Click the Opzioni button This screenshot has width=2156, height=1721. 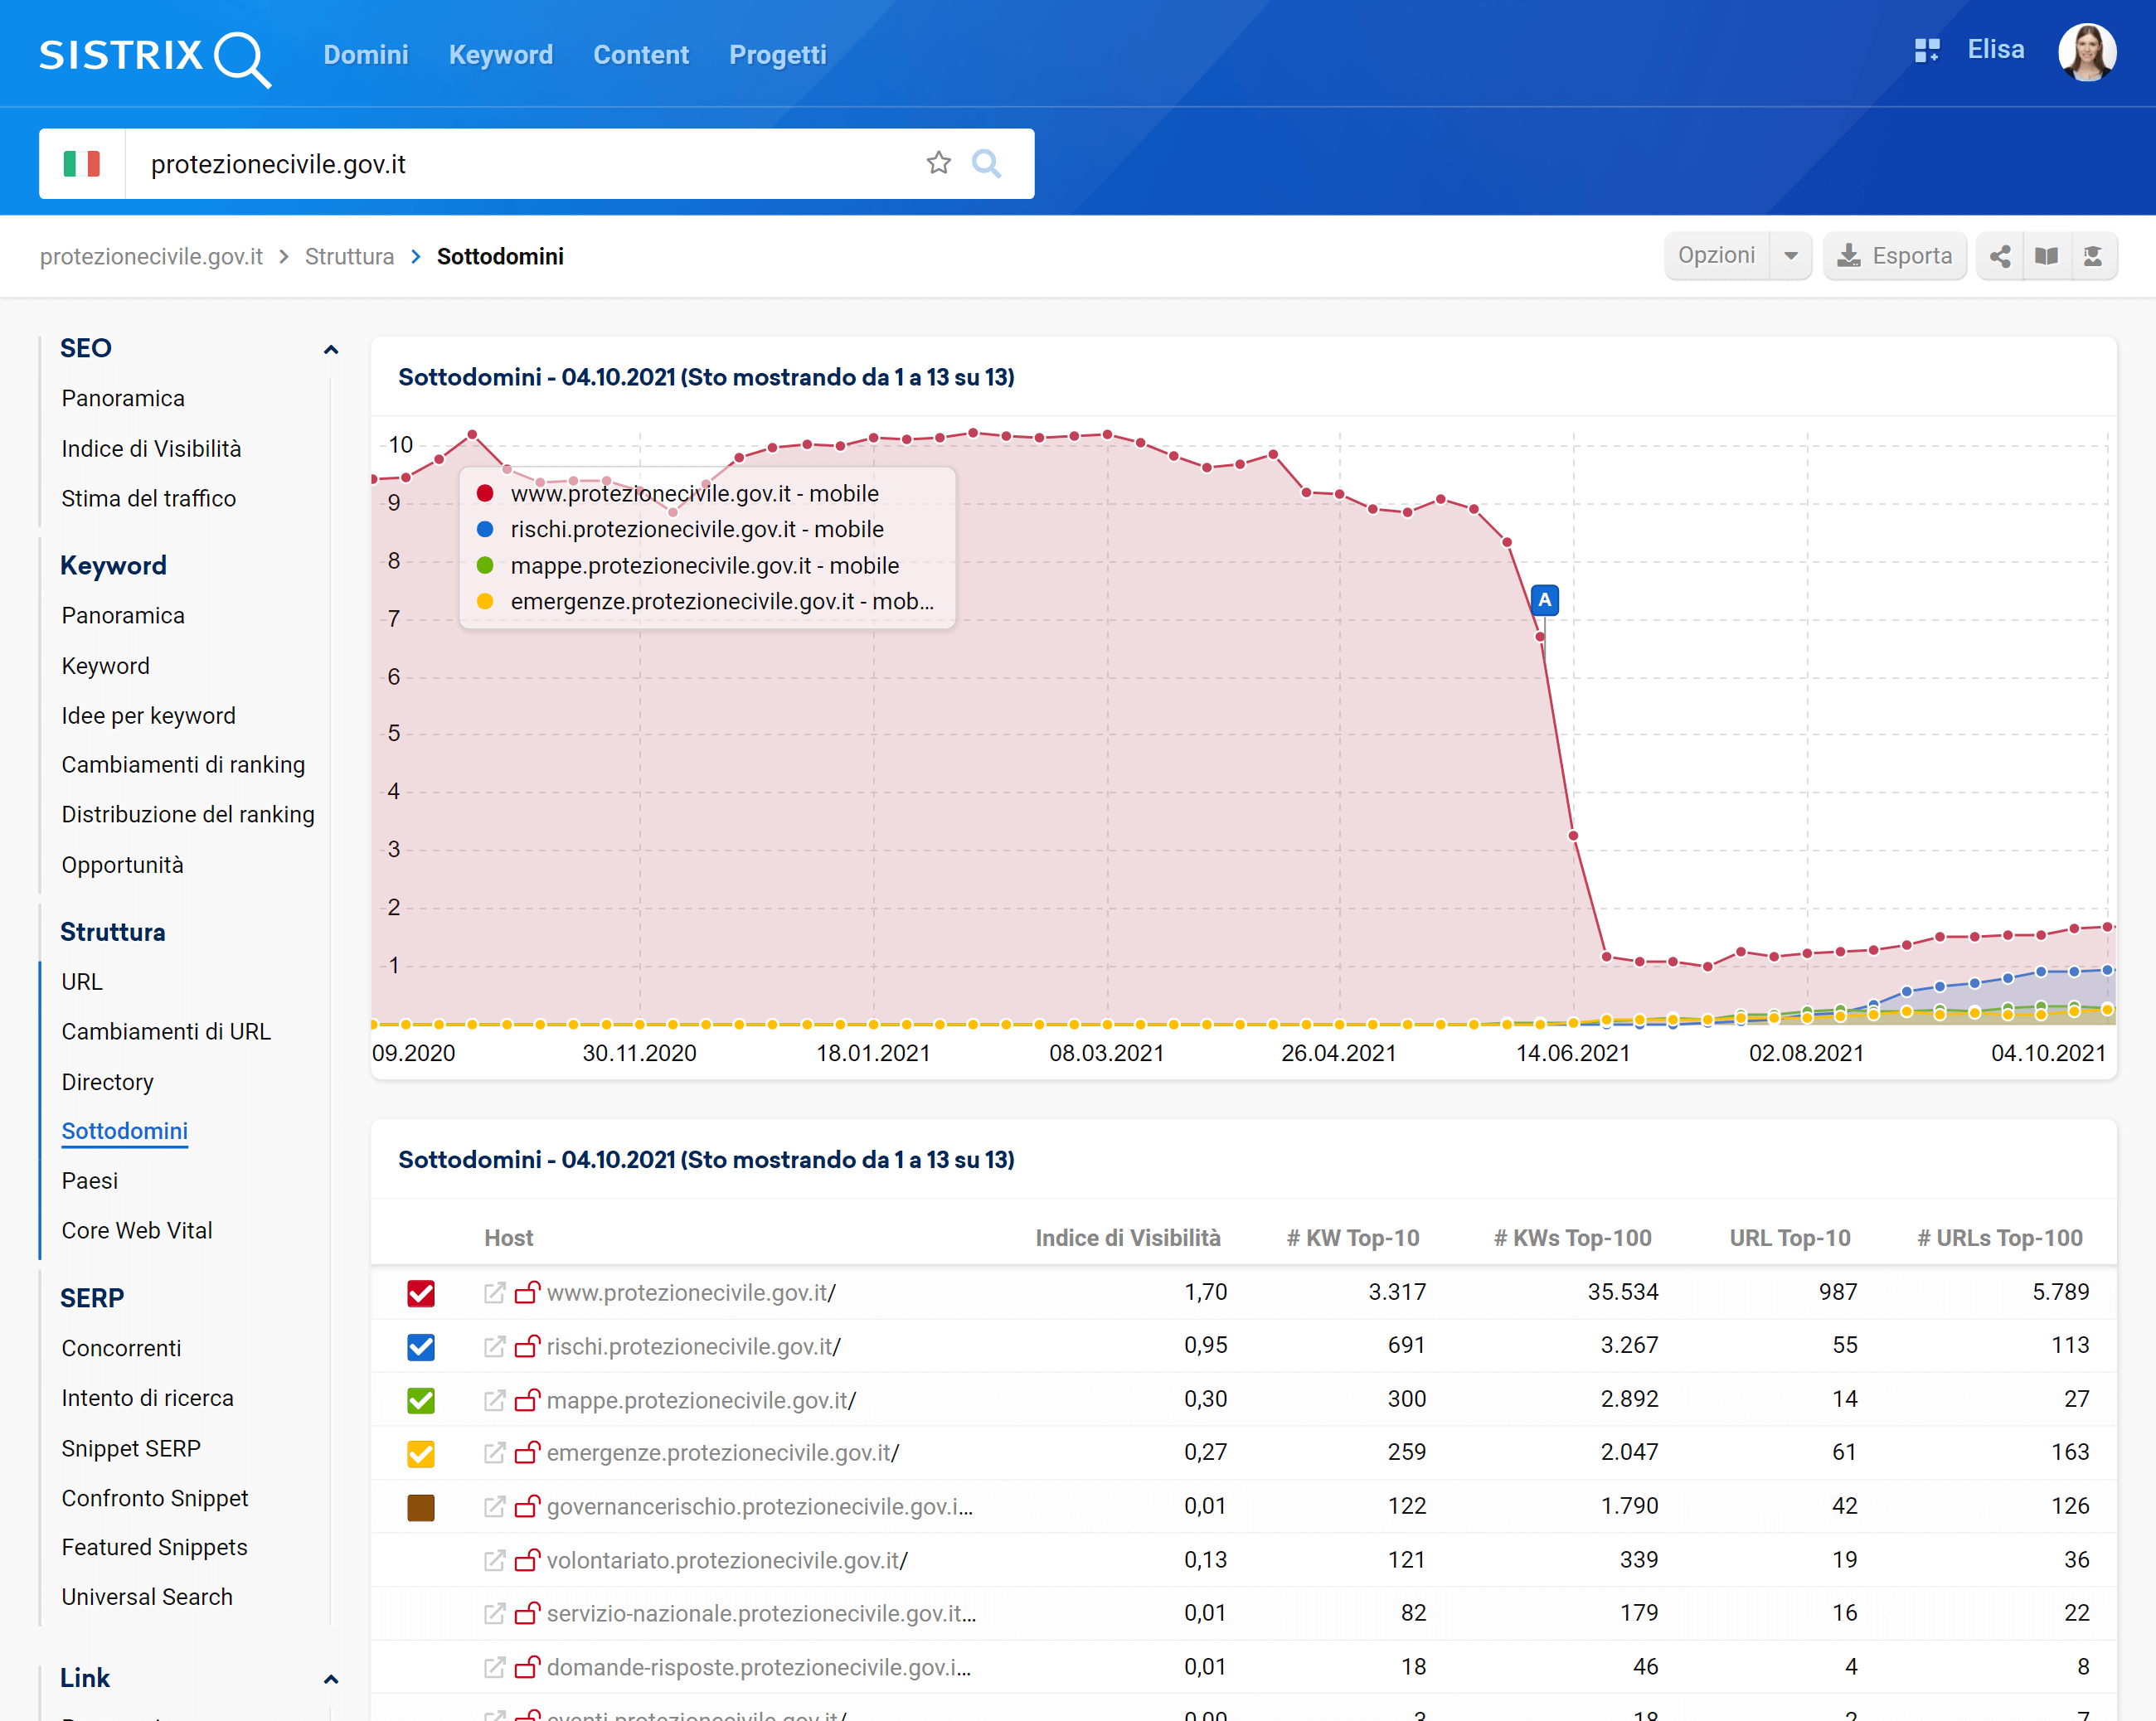click(1717, 256)
